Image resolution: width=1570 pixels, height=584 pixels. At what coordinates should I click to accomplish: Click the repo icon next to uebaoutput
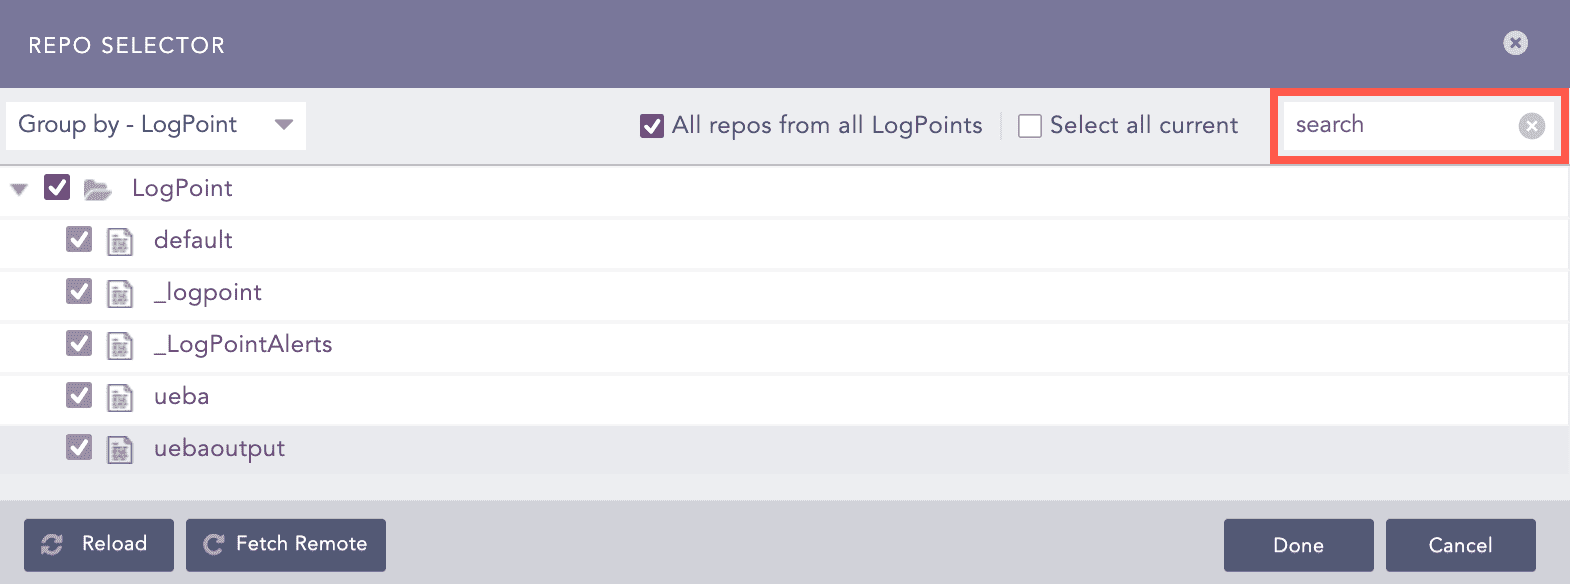120,448
